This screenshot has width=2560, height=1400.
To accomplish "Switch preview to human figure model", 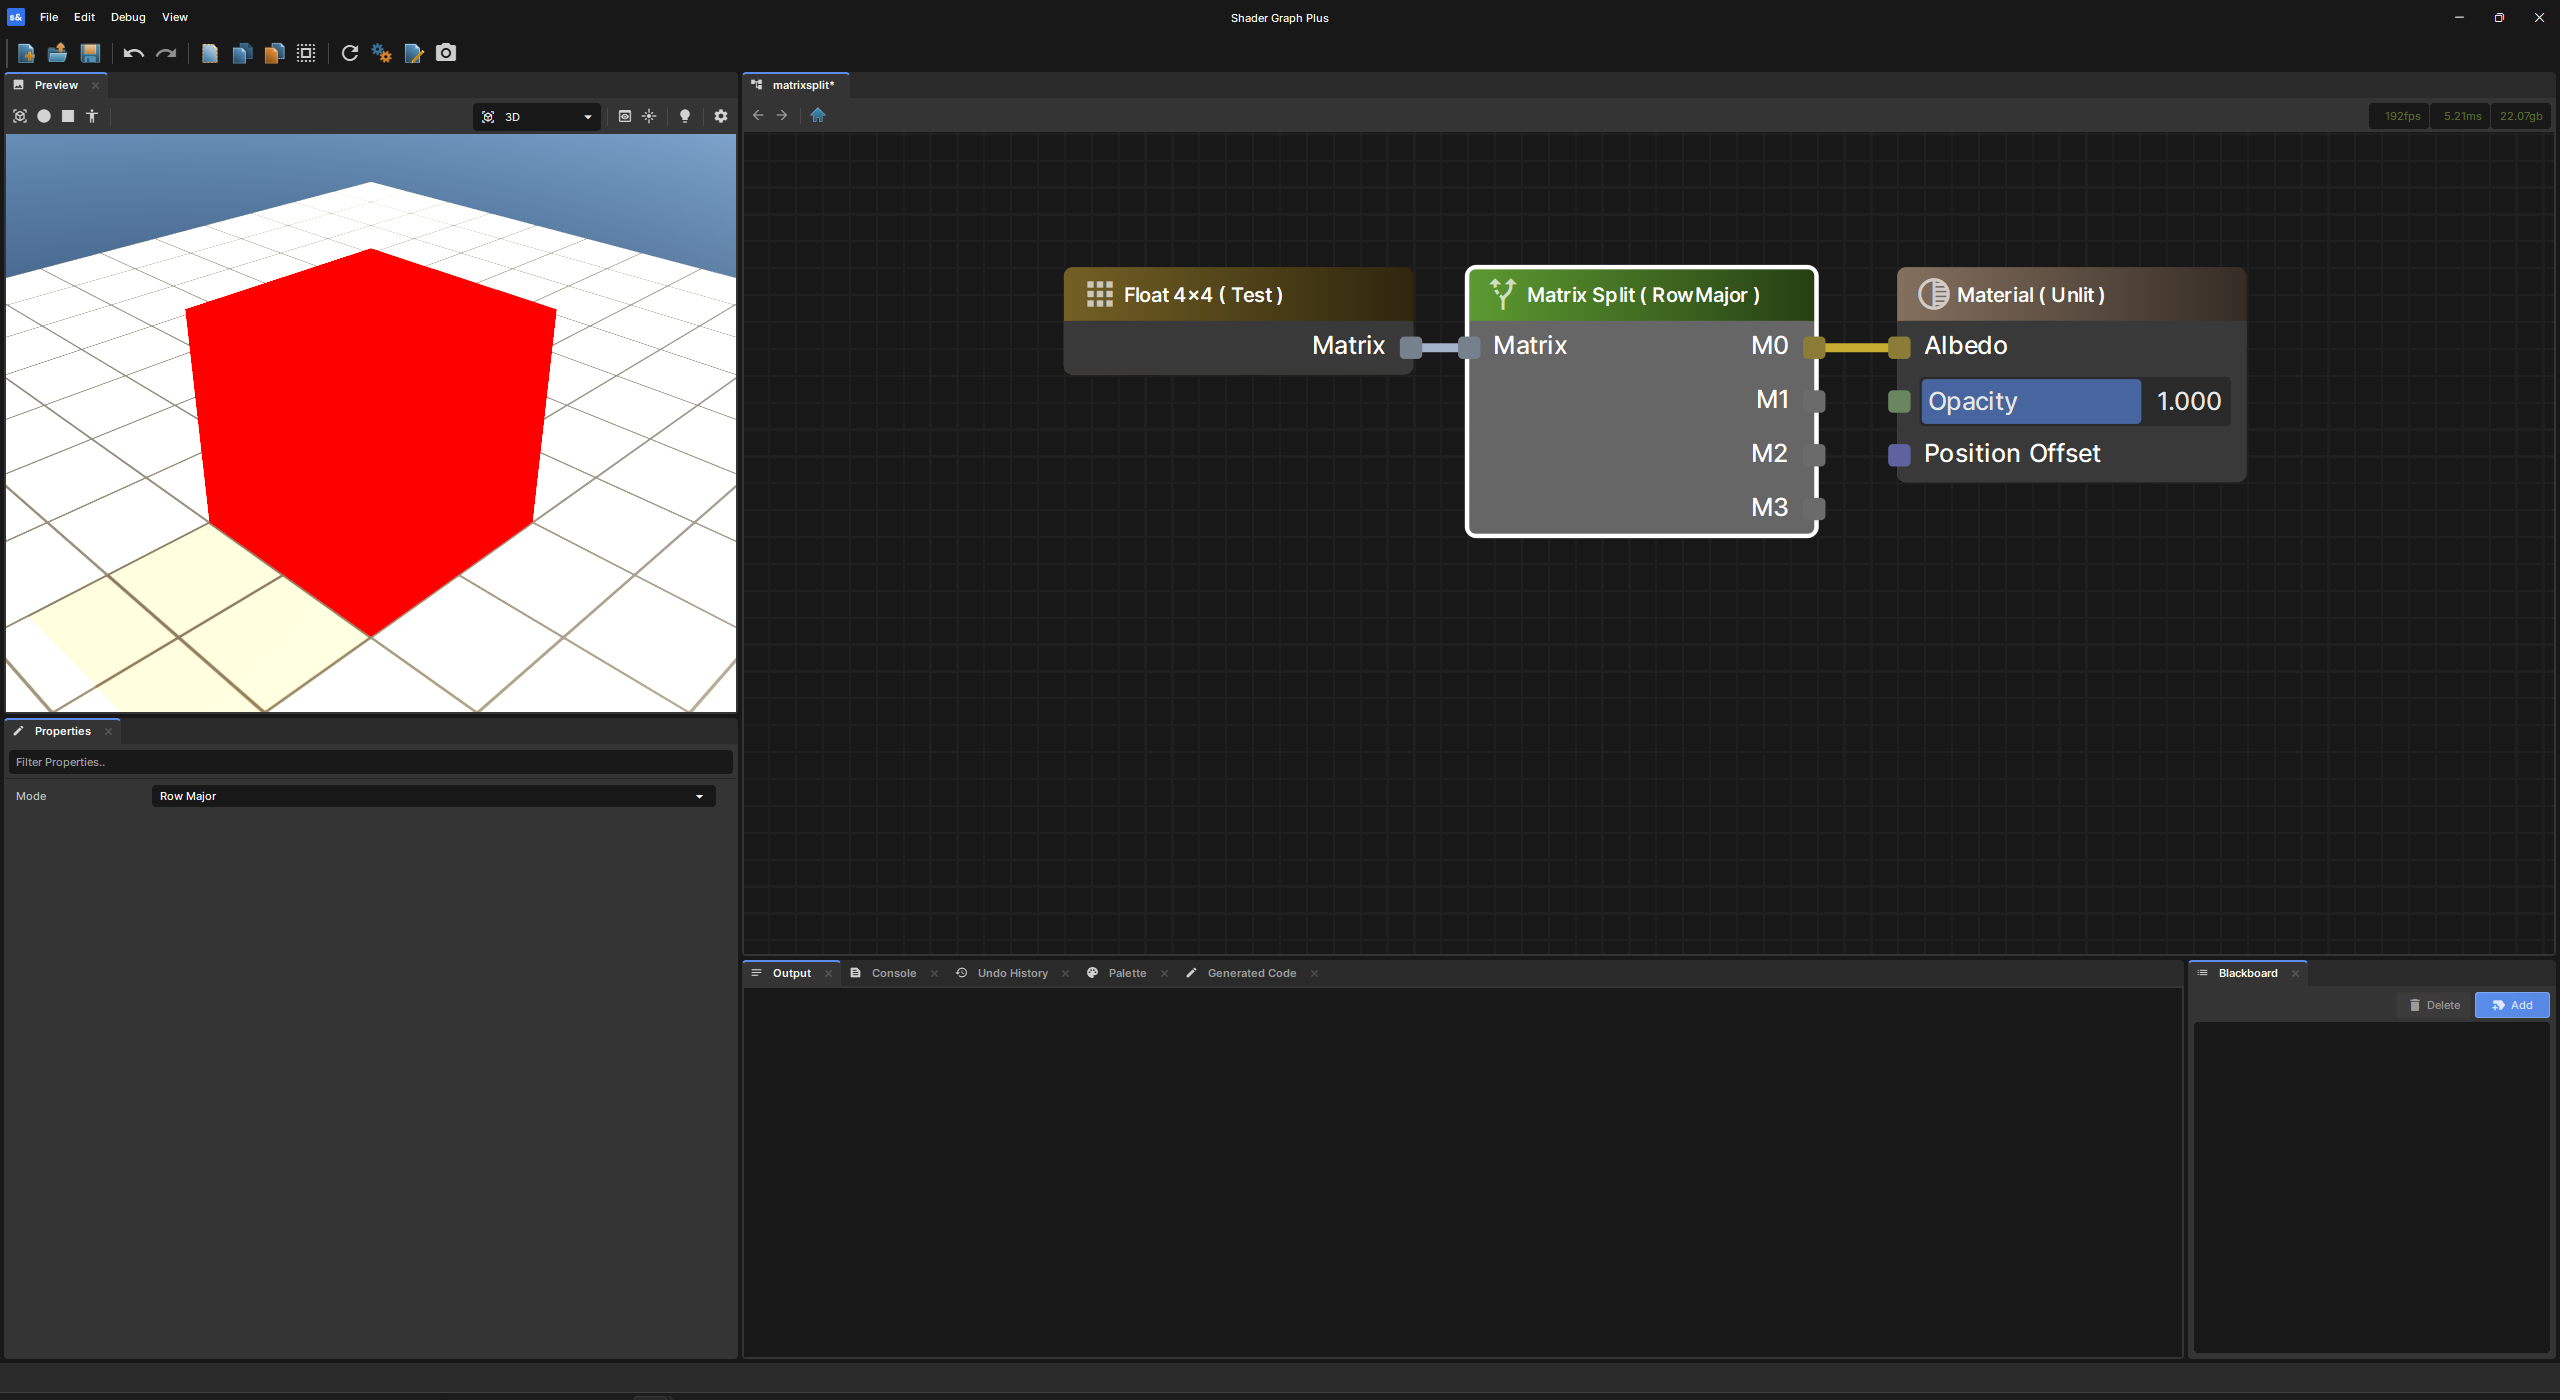I will pos(92,116).
